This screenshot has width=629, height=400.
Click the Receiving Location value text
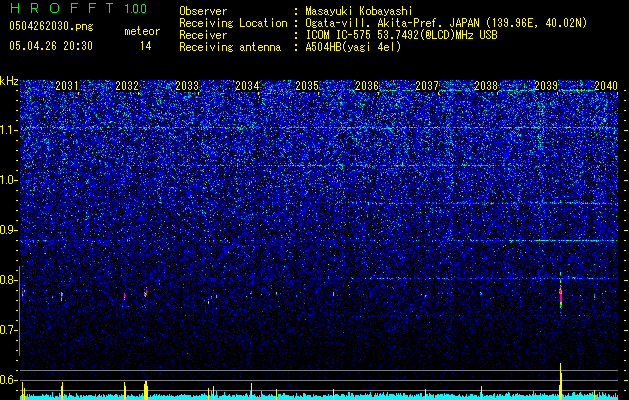[446, 23]
